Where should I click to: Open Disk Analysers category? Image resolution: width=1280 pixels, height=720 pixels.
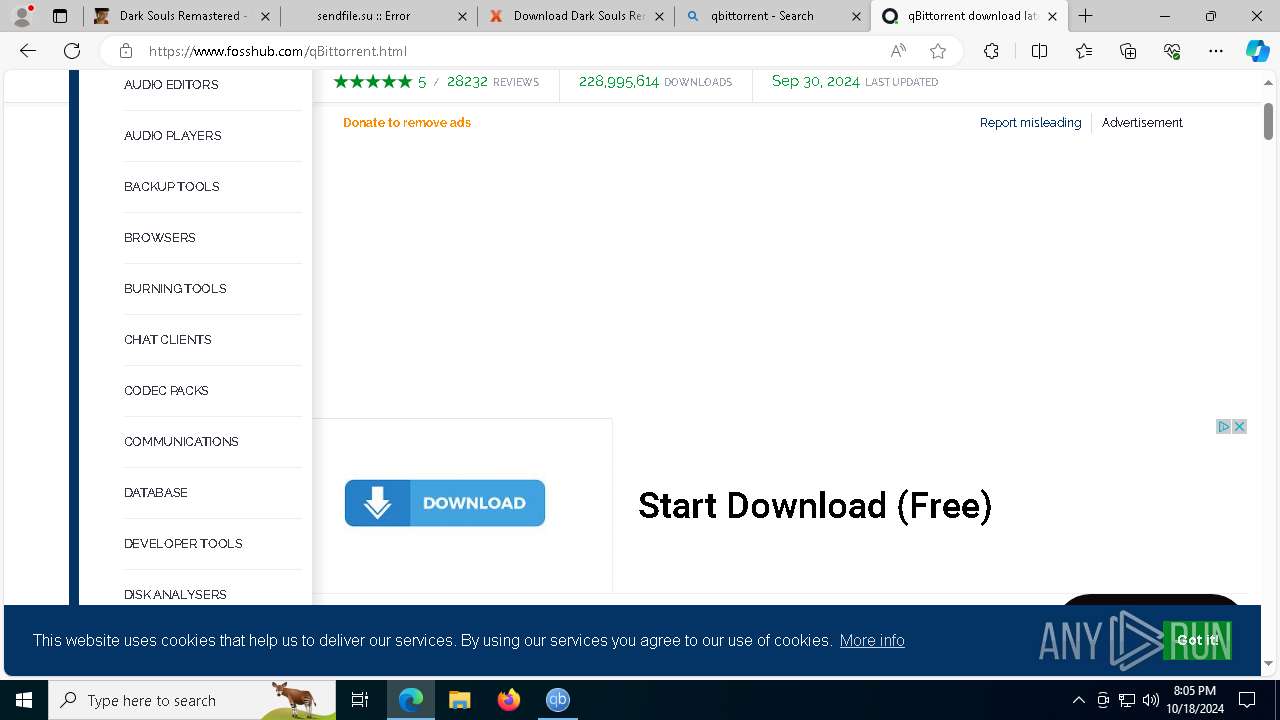pos(175,595)
